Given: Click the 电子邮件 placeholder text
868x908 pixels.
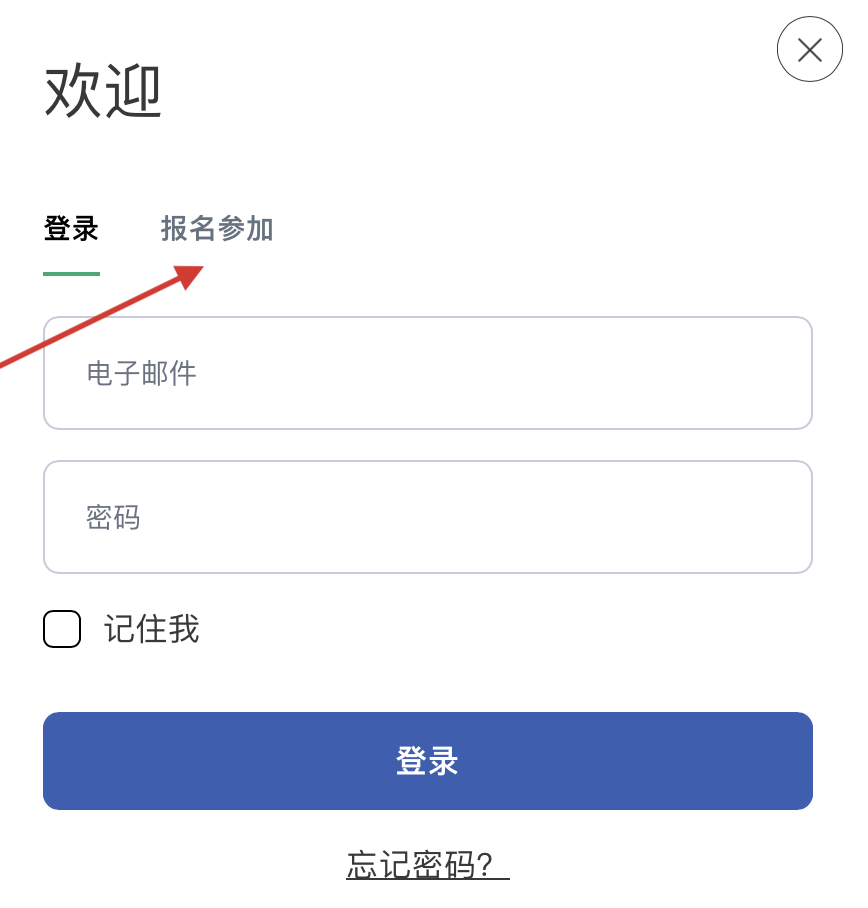Looking at the screenshot, I should click(141, 373).
